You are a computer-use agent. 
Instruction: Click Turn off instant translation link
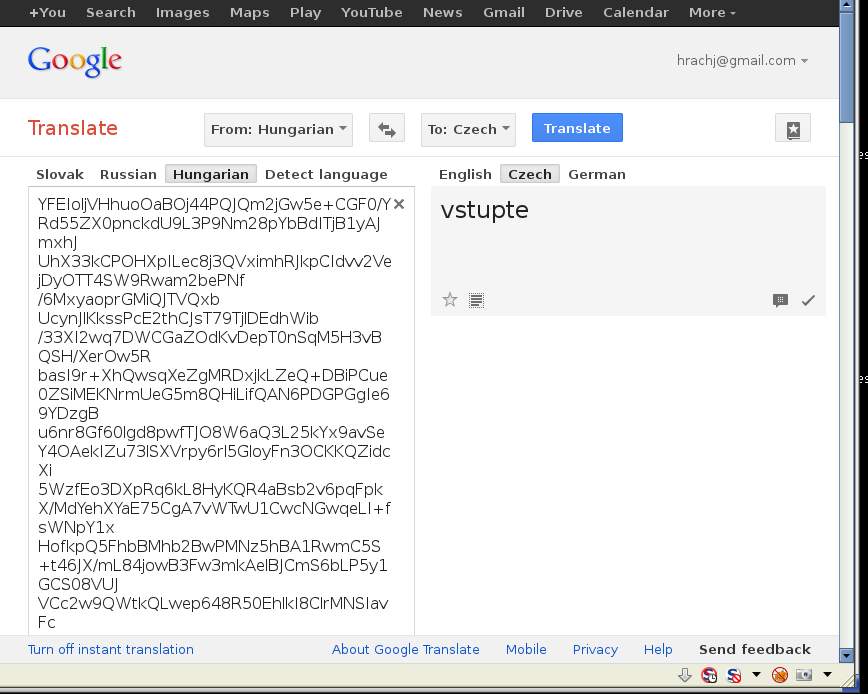tap(111, 649)
